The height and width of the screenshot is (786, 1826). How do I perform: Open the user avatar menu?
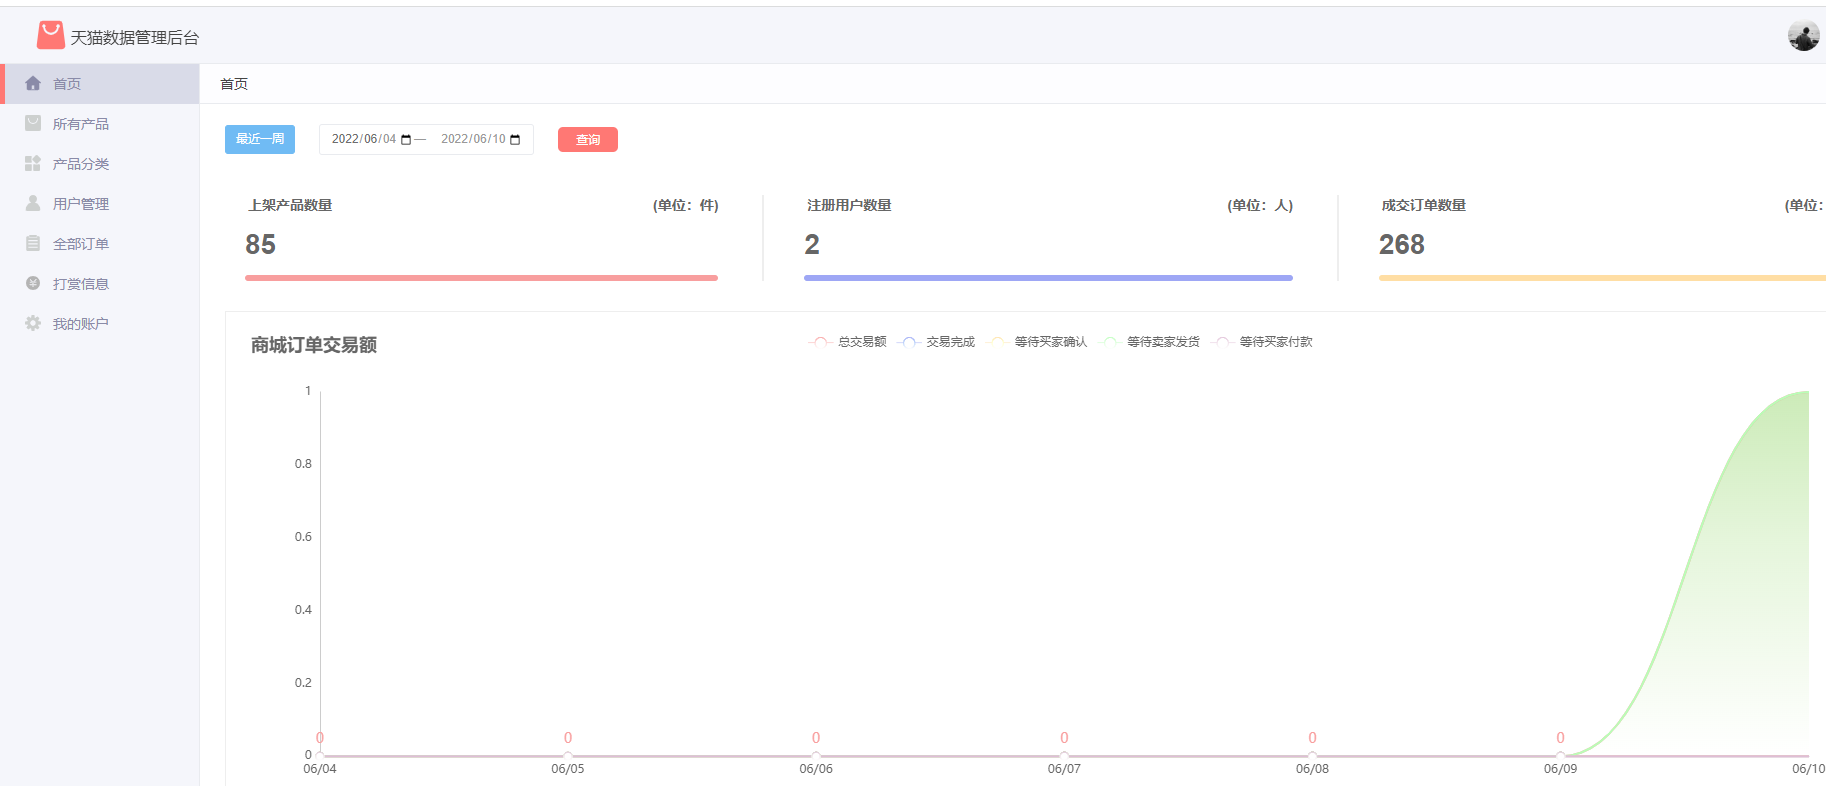click(x=1803, y=36)
